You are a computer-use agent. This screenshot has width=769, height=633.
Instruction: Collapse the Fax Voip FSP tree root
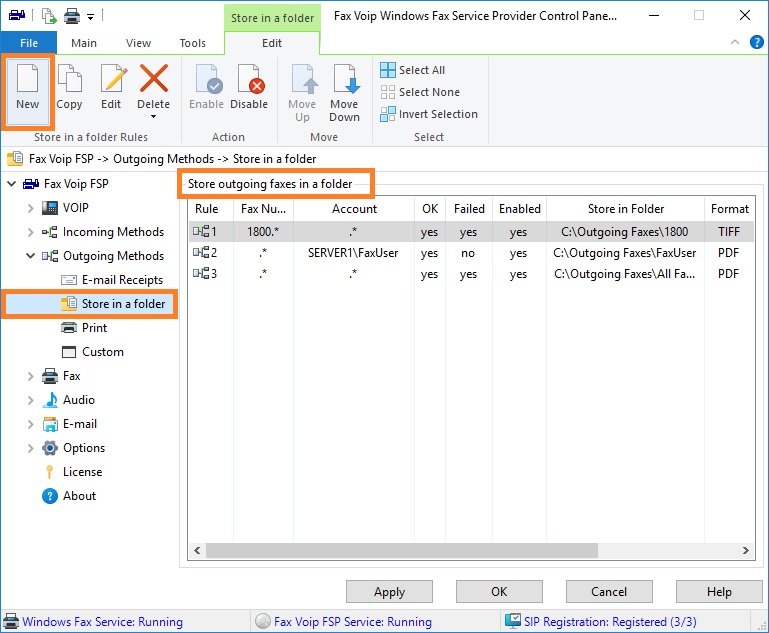(12, 184)
